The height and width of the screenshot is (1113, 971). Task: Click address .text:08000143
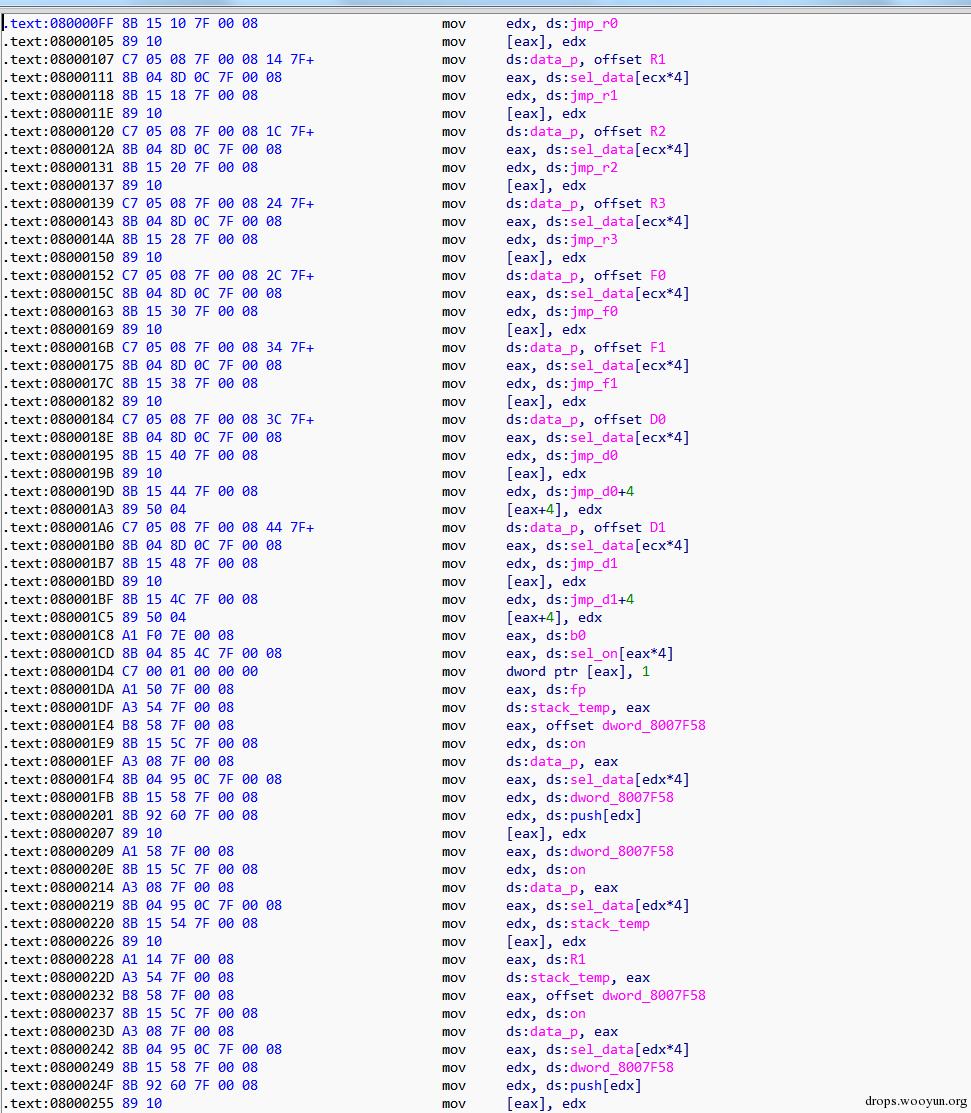tap(58, 221)
